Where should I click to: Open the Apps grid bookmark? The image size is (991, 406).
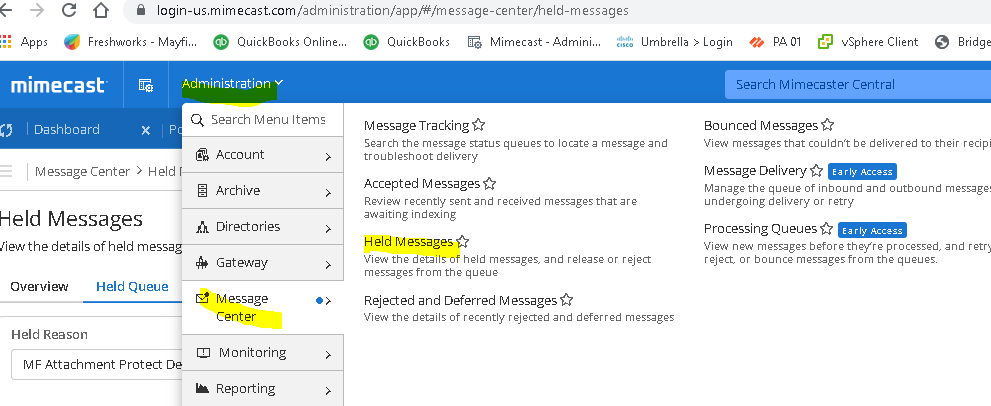(x=24, y=42)
